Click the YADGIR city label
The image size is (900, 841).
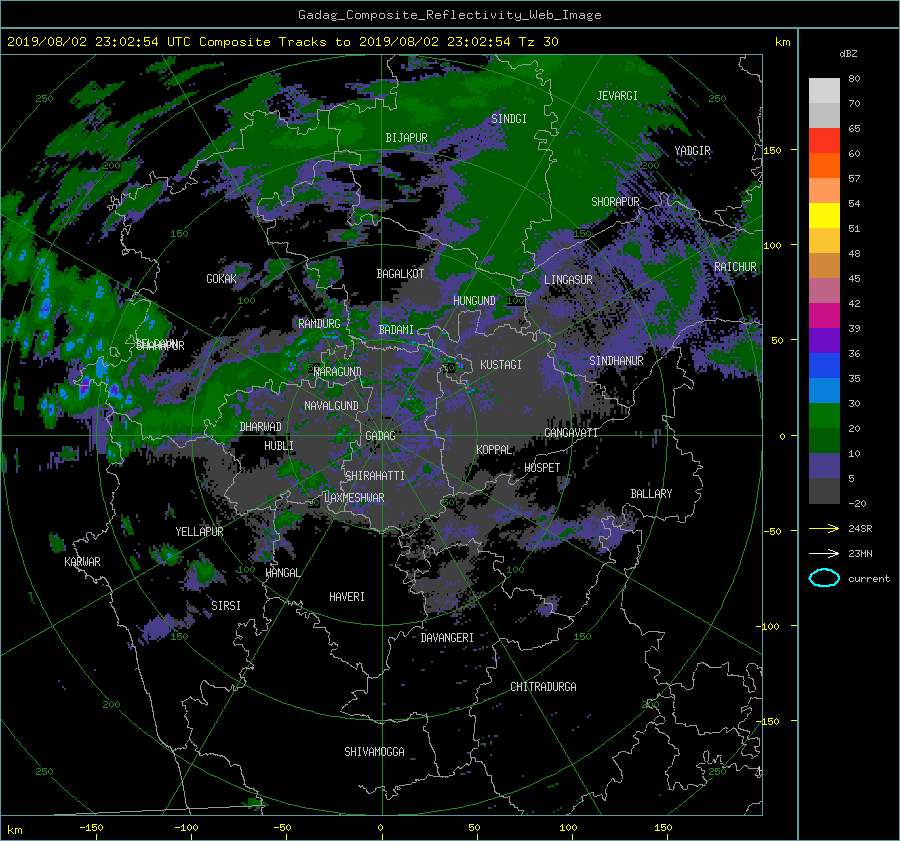click(x=692, y=151)
